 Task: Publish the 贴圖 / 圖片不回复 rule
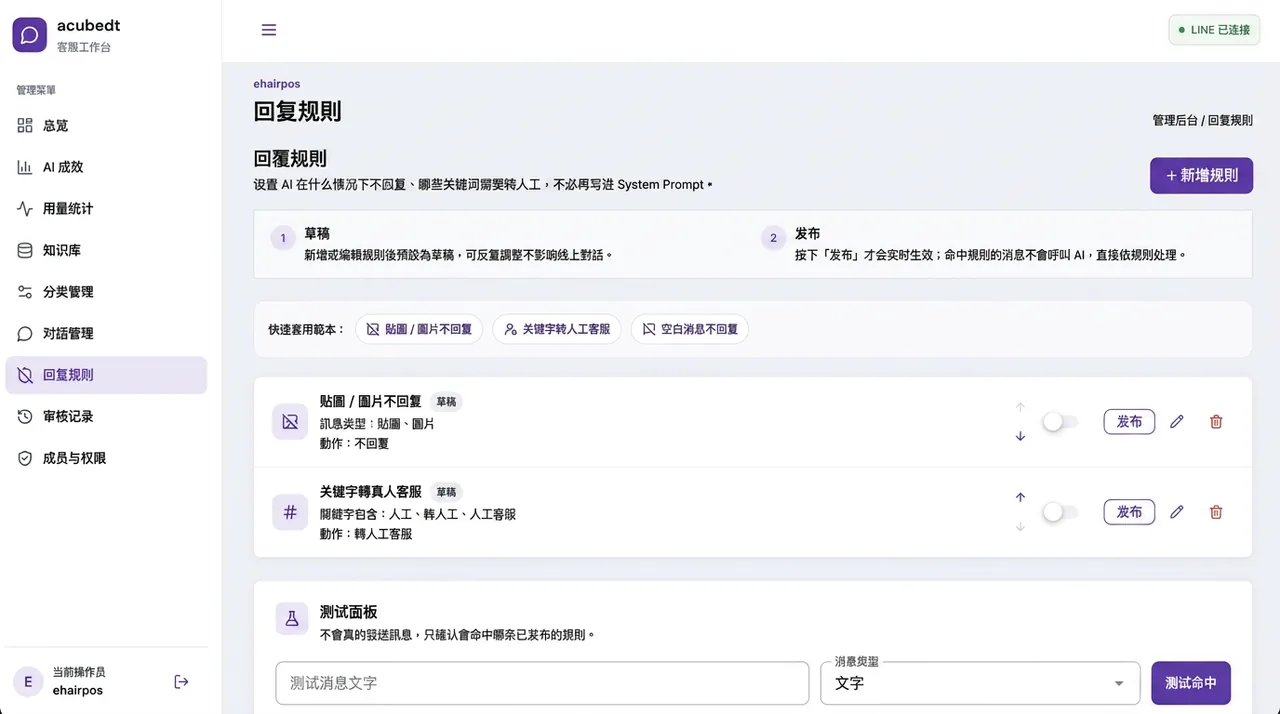coord(1129,422)
